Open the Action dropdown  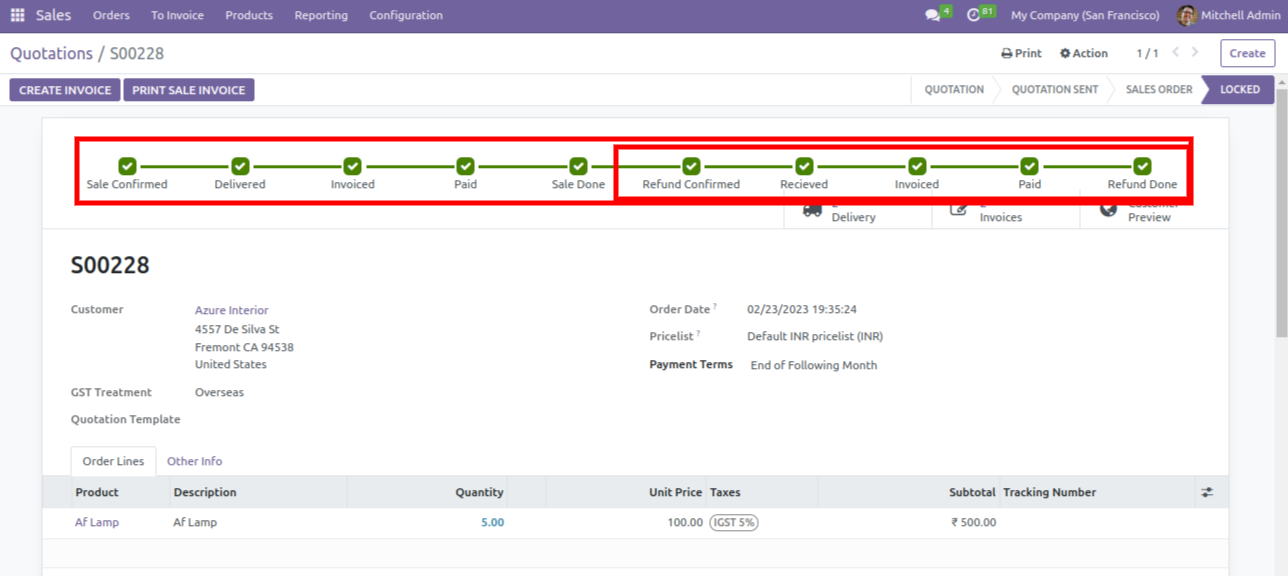(1084, 53)
